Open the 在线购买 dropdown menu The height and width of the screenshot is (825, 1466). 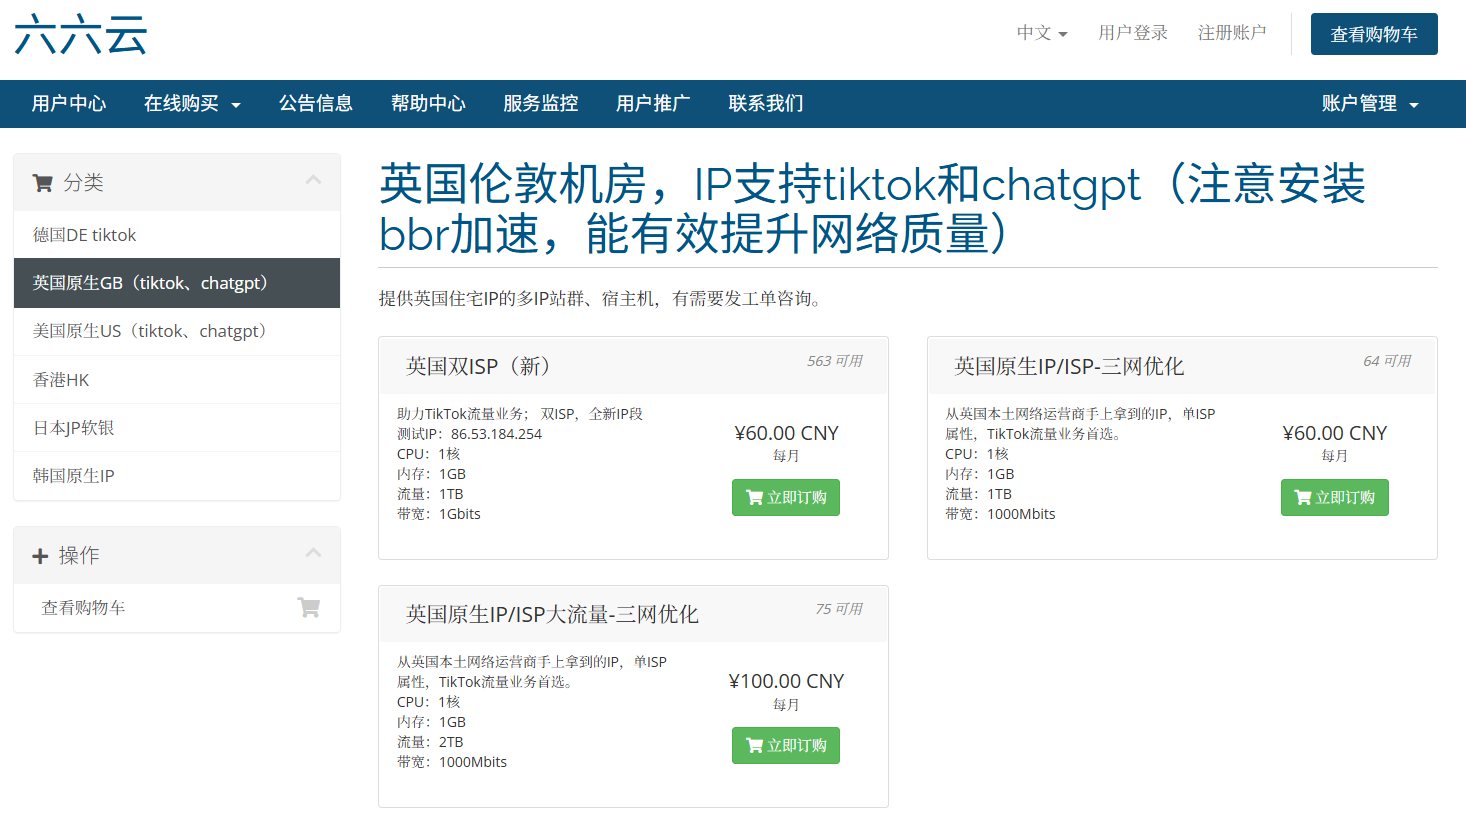pos(192,103)
